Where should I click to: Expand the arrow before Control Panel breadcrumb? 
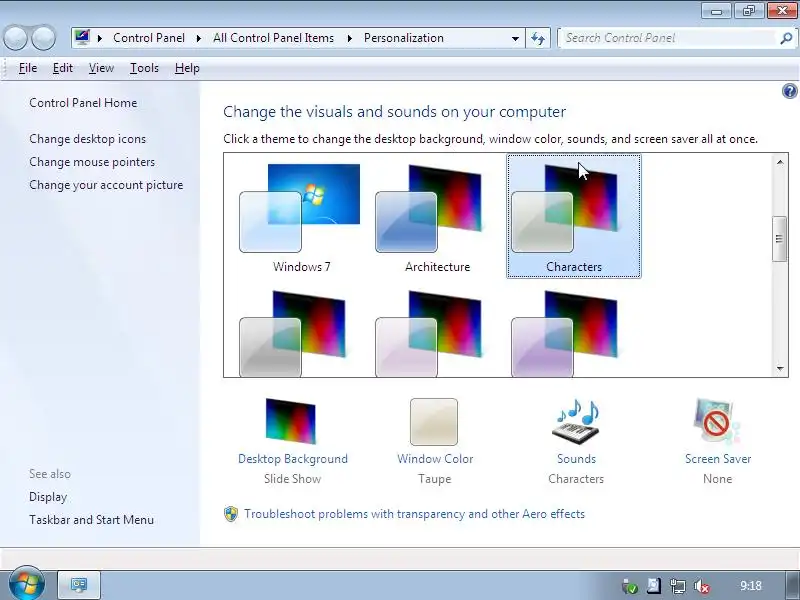tap(100, 38)
